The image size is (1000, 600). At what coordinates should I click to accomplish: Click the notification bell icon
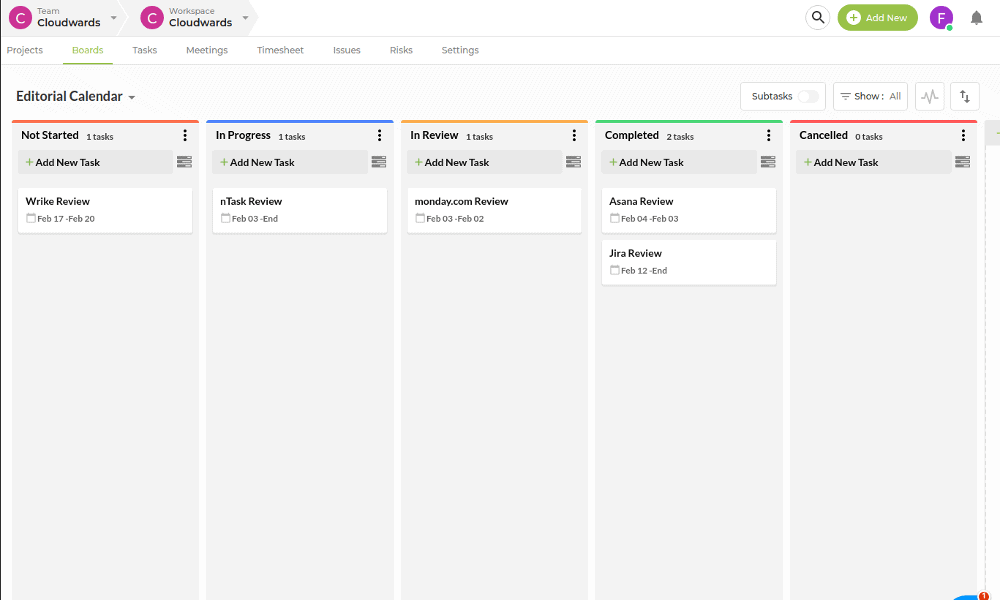[976, 18]
